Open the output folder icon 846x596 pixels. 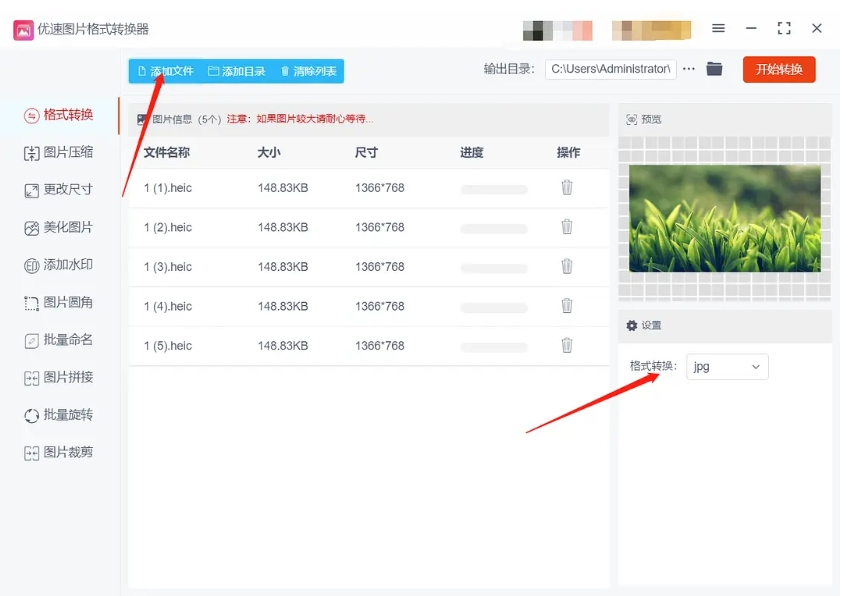tap(714, 69)
